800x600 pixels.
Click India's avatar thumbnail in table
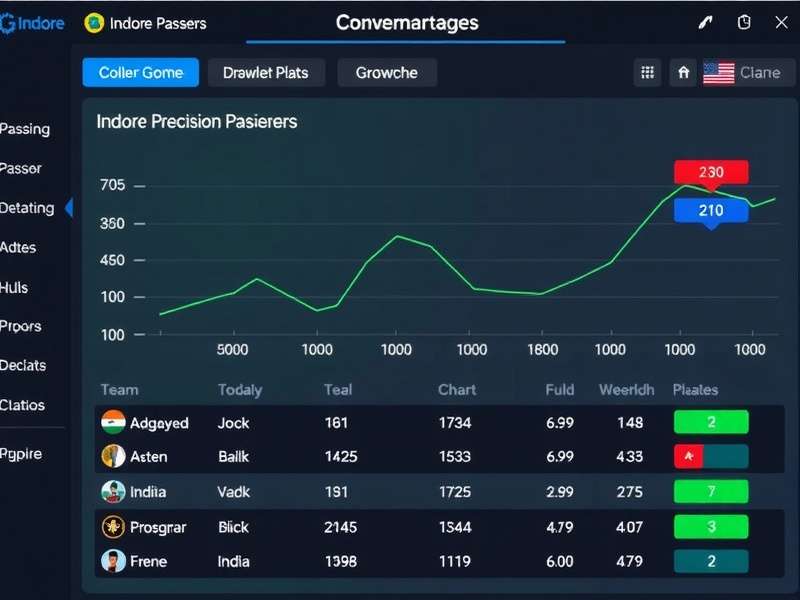click(110, 492)
